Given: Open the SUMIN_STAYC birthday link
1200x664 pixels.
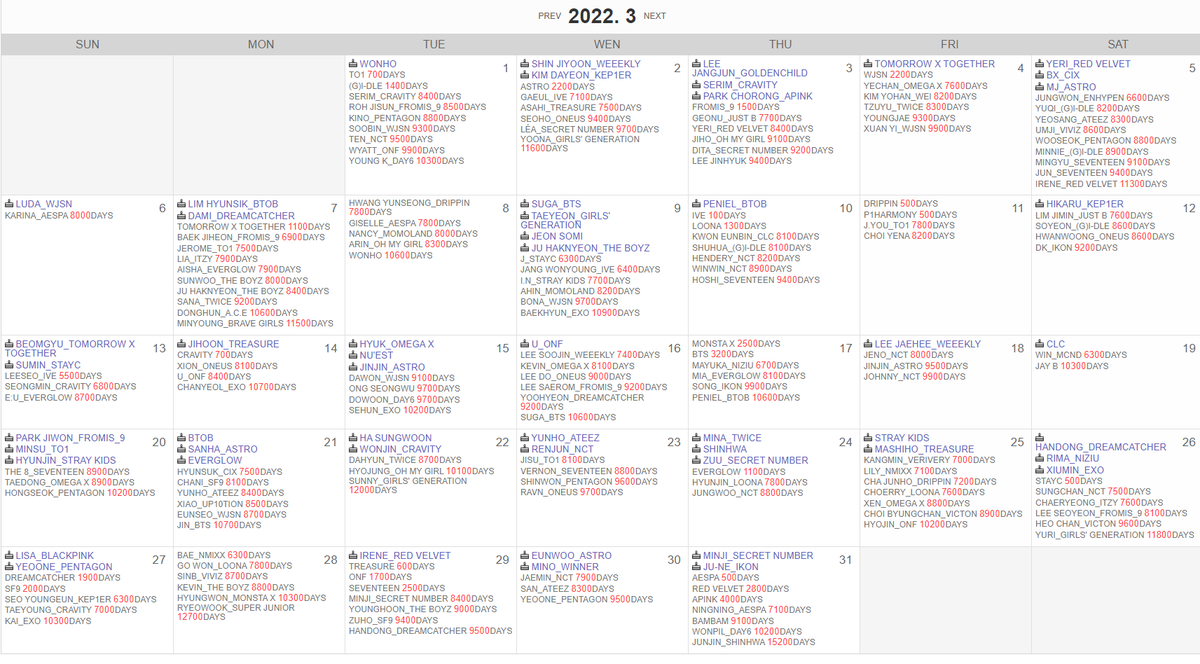Looking at the screenshot, I should pyautogui.click(x=48, y=366).
